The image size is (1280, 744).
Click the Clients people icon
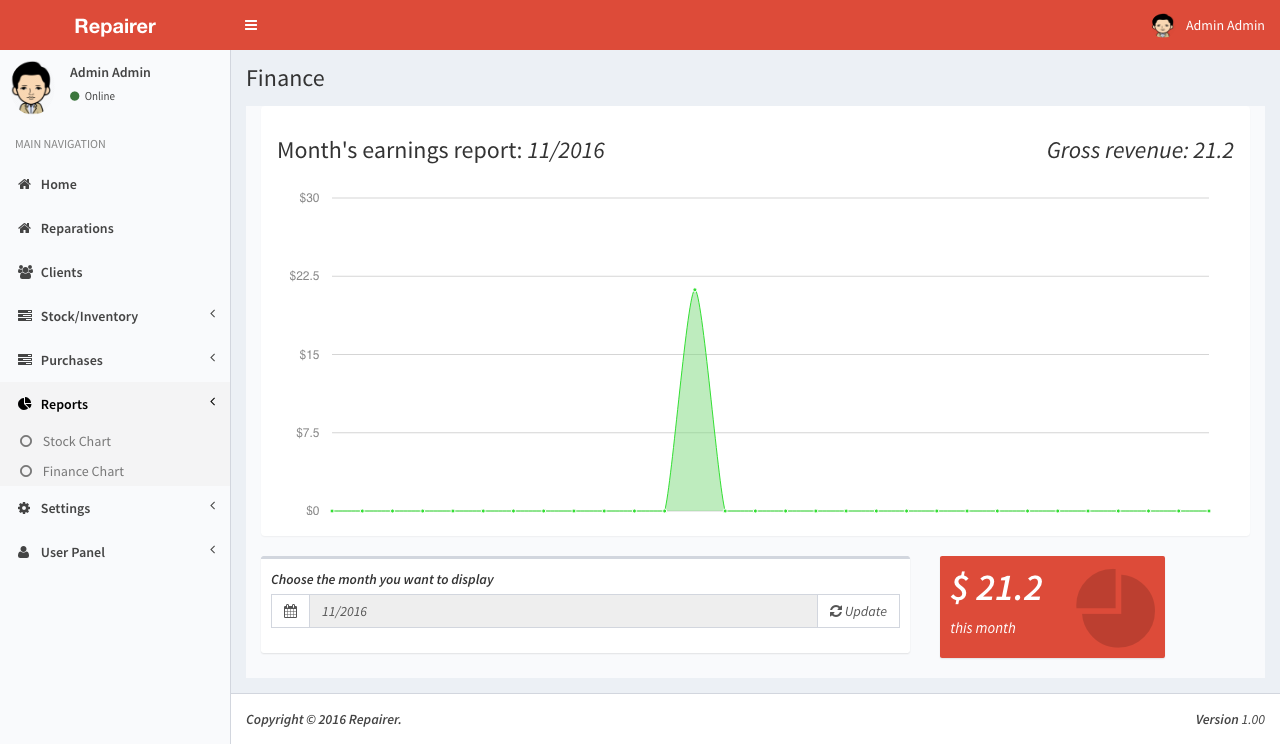(x=25, y=272)
